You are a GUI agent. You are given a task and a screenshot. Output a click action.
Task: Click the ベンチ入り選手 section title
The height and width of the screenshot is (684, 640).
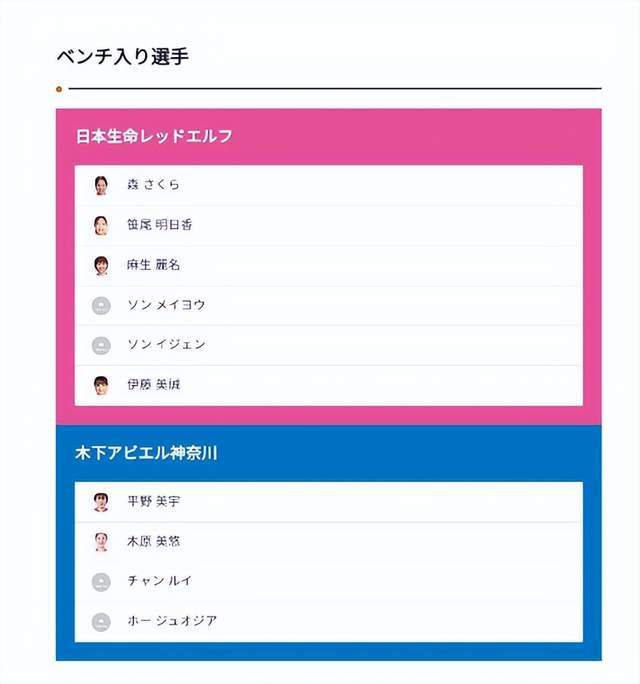(123, 57)
